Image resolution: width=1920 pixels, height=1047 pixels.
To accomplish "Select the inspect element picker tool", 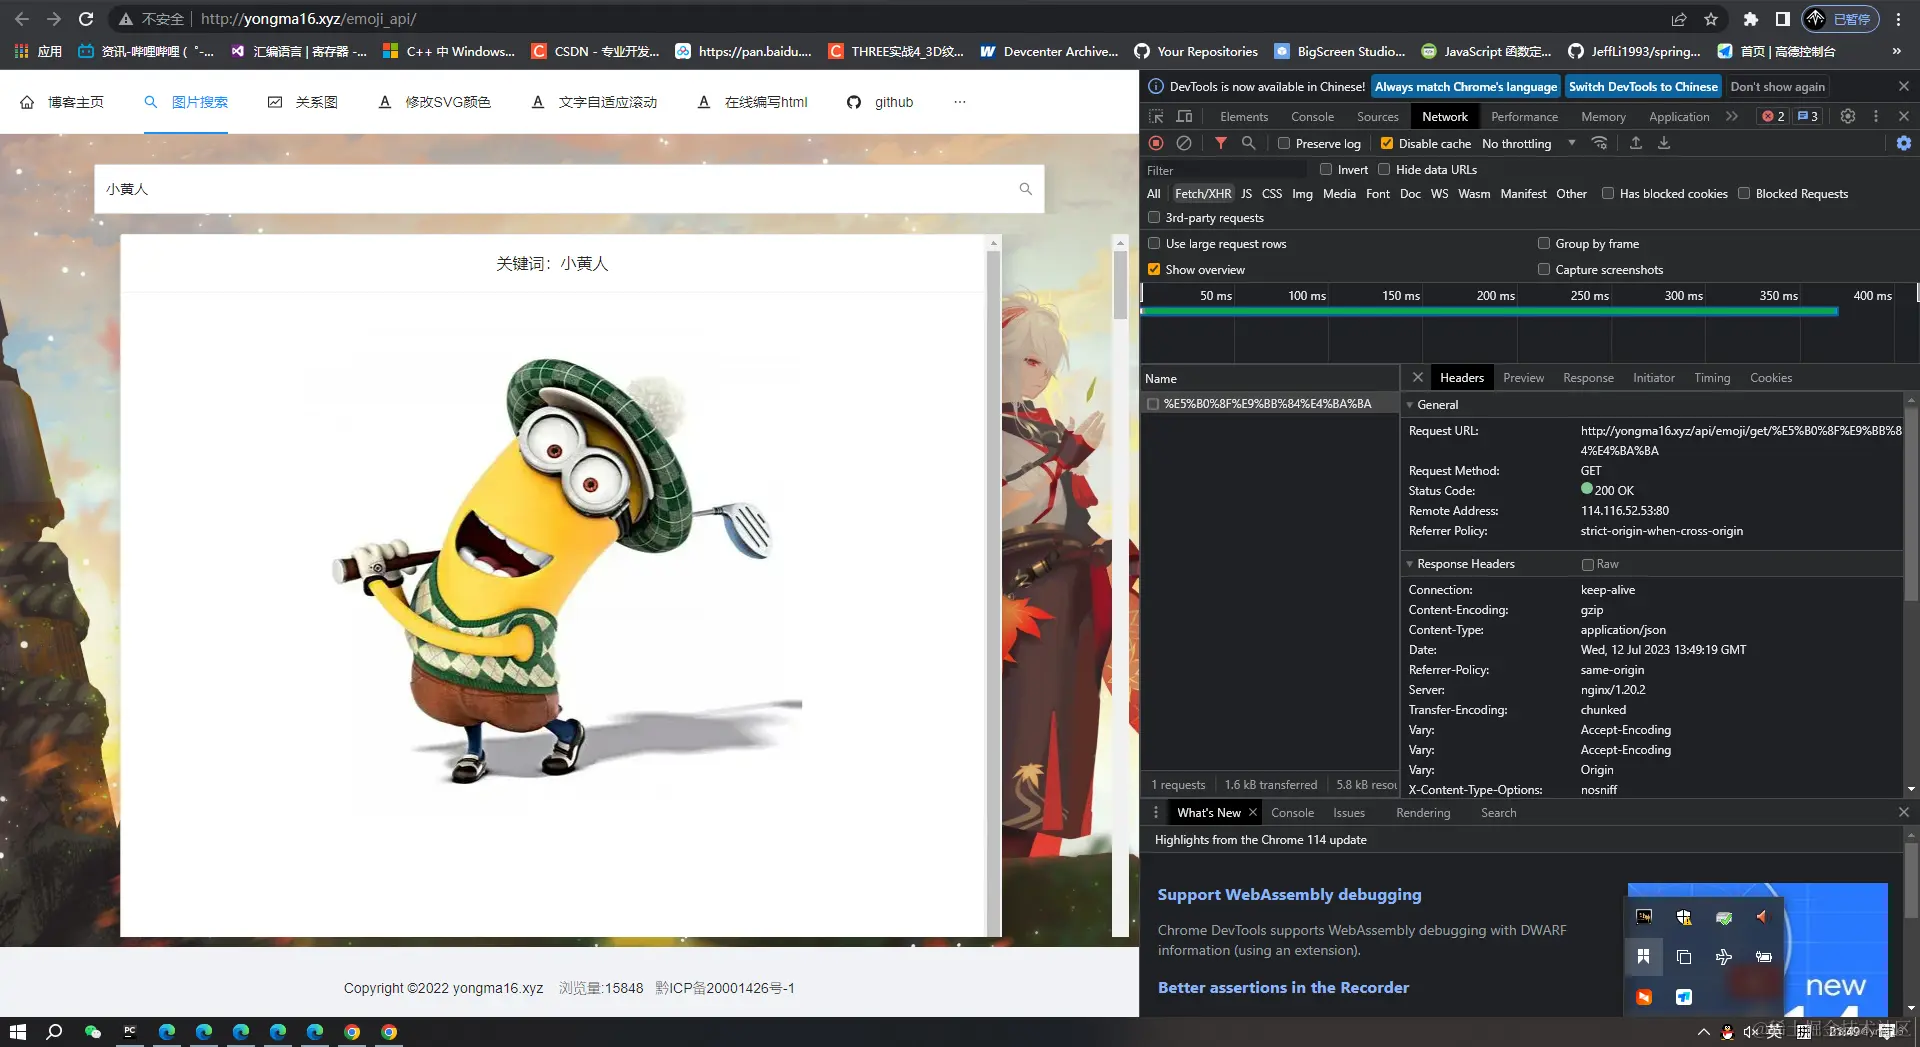I will tap(1157, 116).
